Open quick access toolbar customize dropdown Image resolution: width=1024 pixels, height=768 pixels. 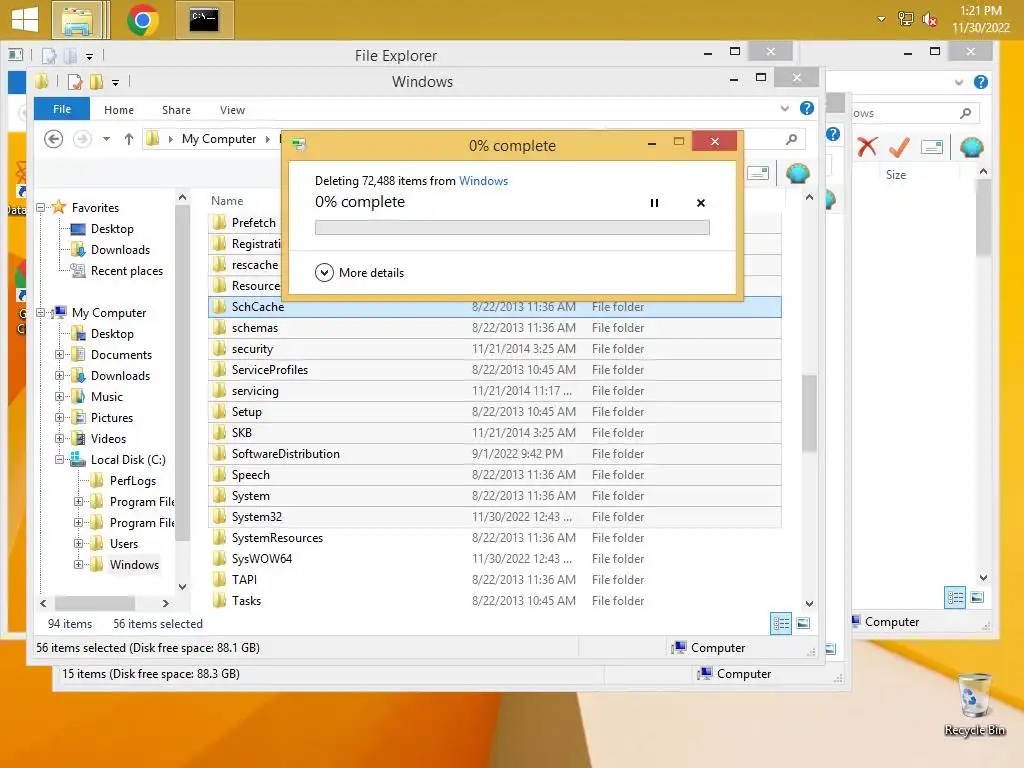click(116, 82)
